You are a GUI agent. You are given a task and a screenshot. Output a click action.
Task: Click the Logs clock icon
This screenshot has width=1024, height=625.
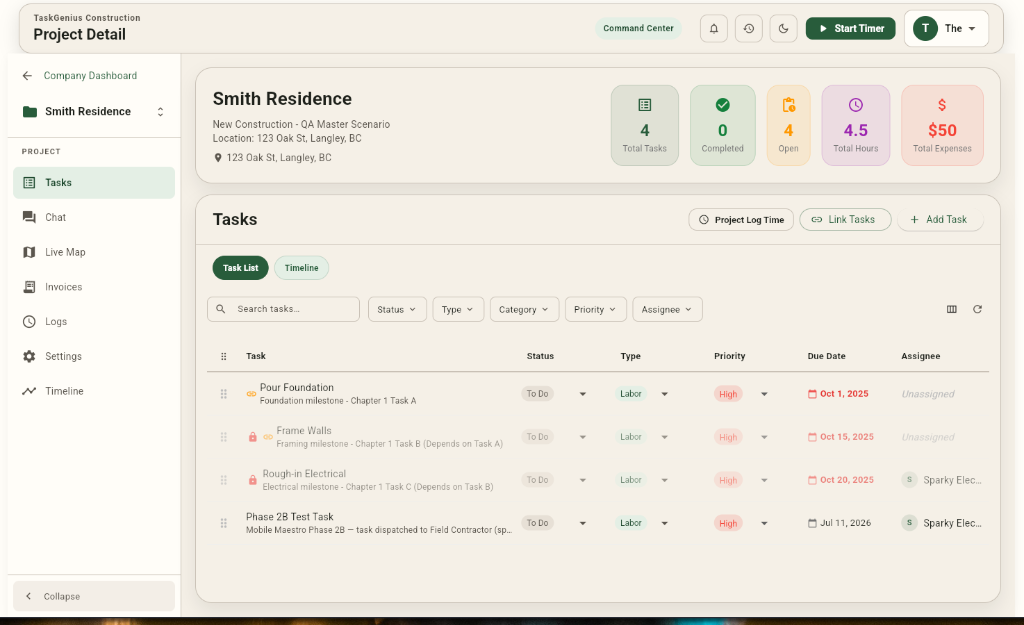tap(29, 321)
